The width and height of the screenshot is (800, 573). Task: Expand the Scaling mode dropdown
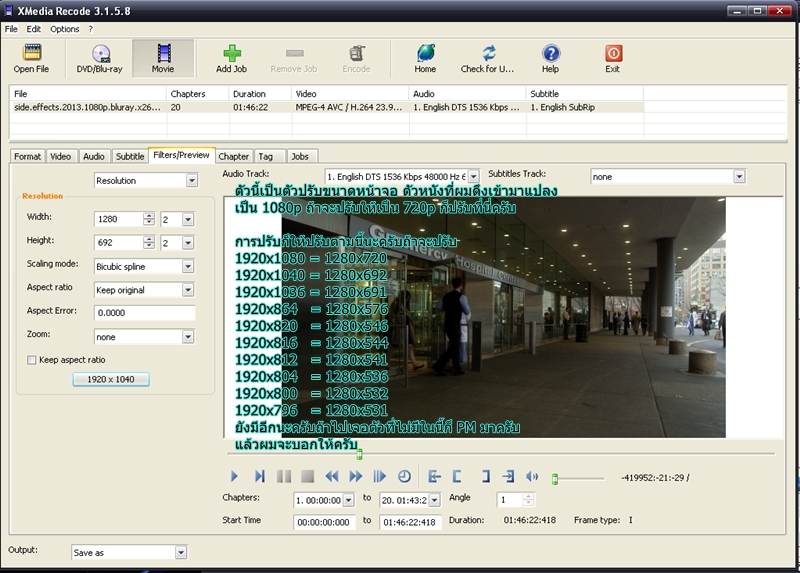[x=187, y=266]
